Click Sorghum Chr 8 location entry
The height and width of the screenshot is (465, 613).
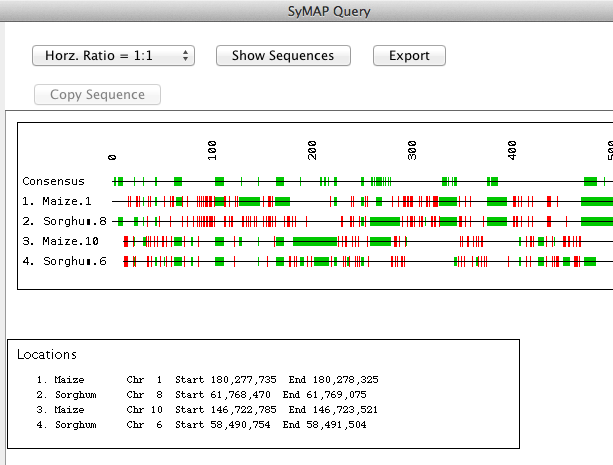point(202,395)
